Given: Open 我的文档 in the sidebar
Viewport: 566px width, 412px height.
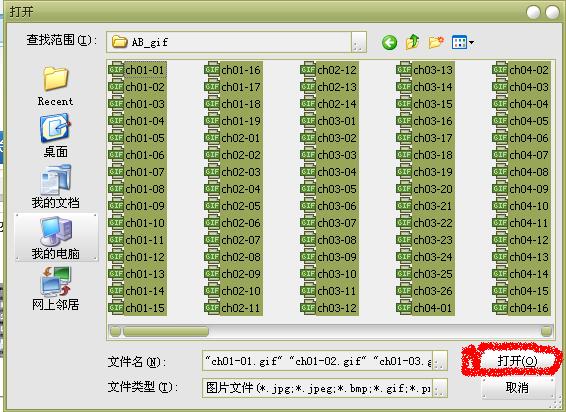Looking at the screenshot, I should pos(55,187).
